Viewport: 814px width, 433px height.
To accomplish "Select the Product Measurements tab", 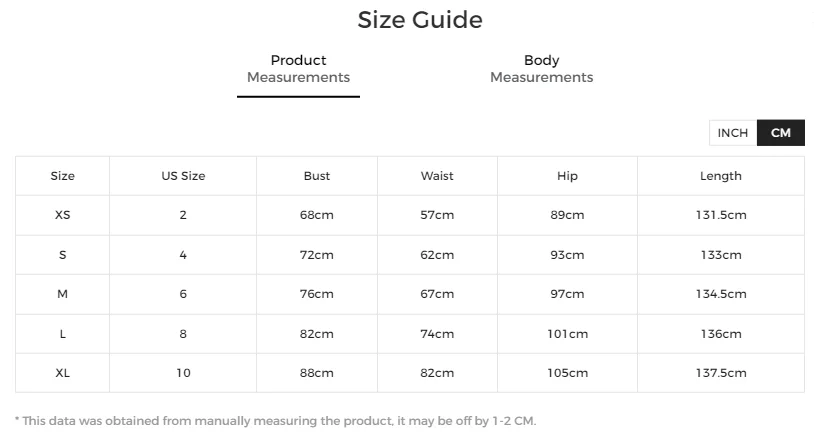I will (x=299, y=69).
